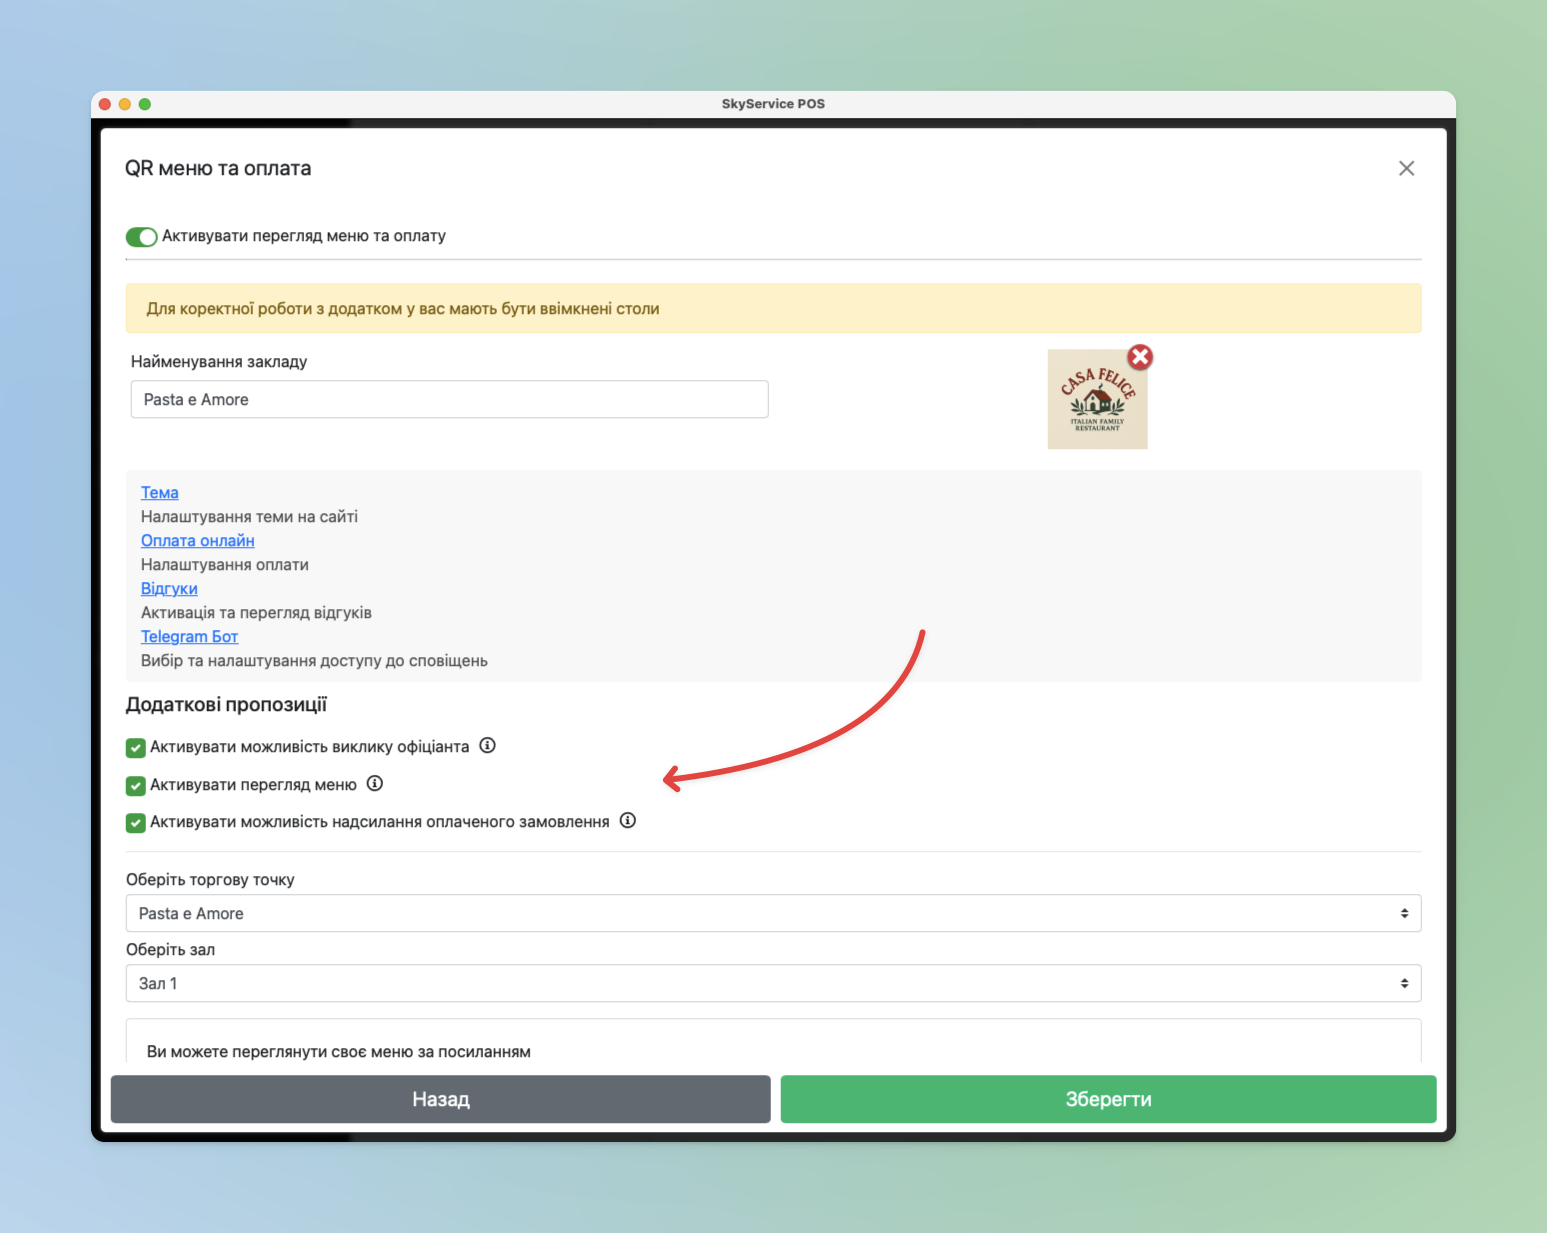The height and width of the screenshot is (1233, 1547).
Task: Open 'Telegram Бот' notification settings
Action: click(x=189, y=637)
